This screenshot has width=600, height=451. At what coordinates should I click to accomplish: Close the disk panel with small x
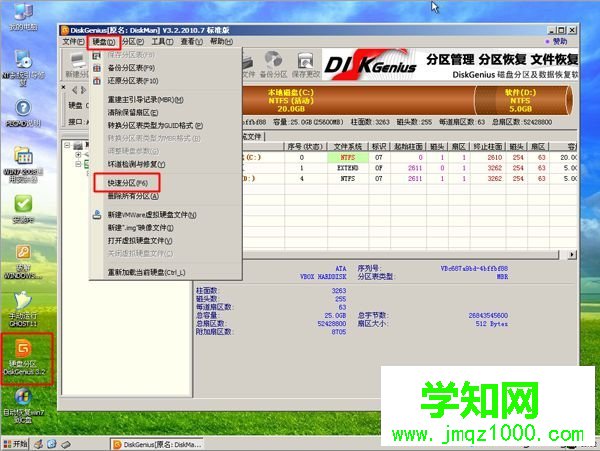coord(64,87)
